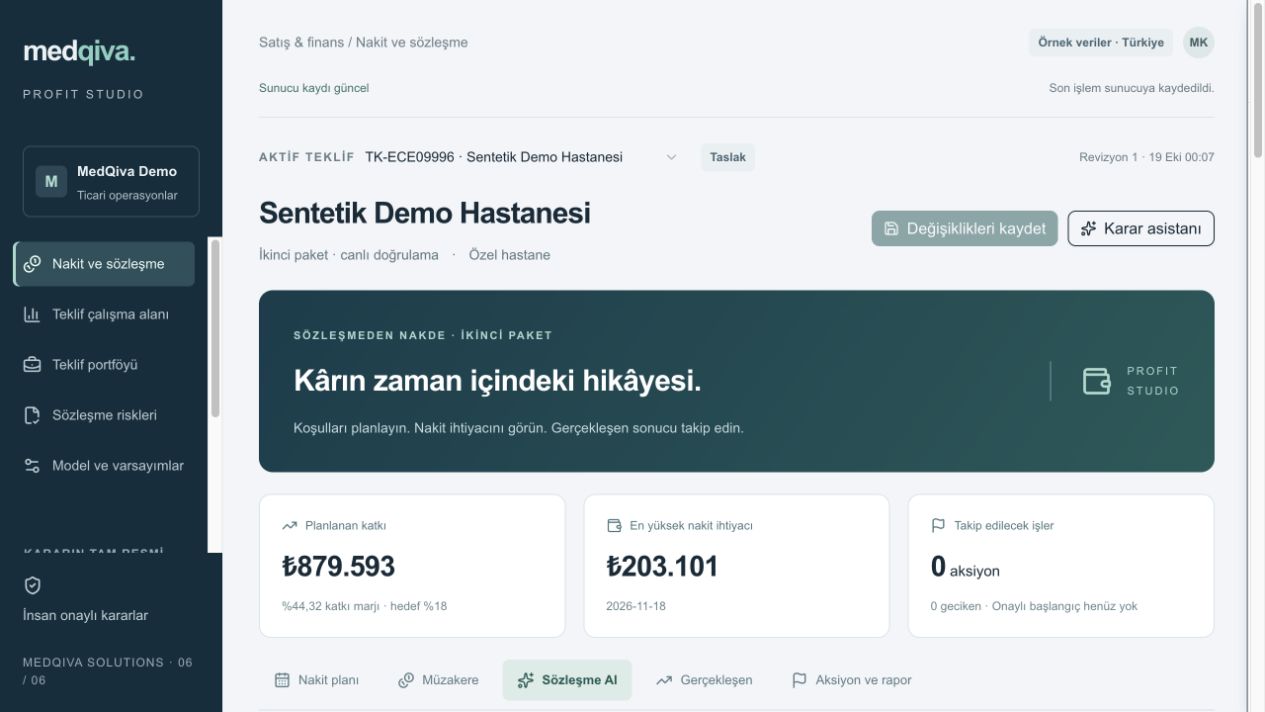Screen dimensions: 1265x712
Task: Click the sparkle icon in Karar asistanı
Action: click(x=1088, y=229)
